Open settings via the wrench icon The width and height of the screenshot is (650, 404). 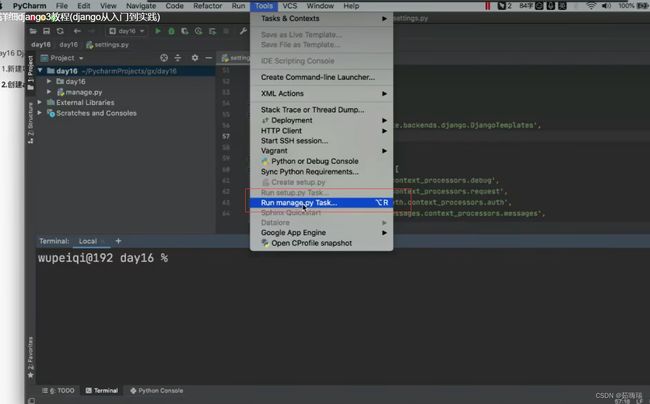click(243, 31)
